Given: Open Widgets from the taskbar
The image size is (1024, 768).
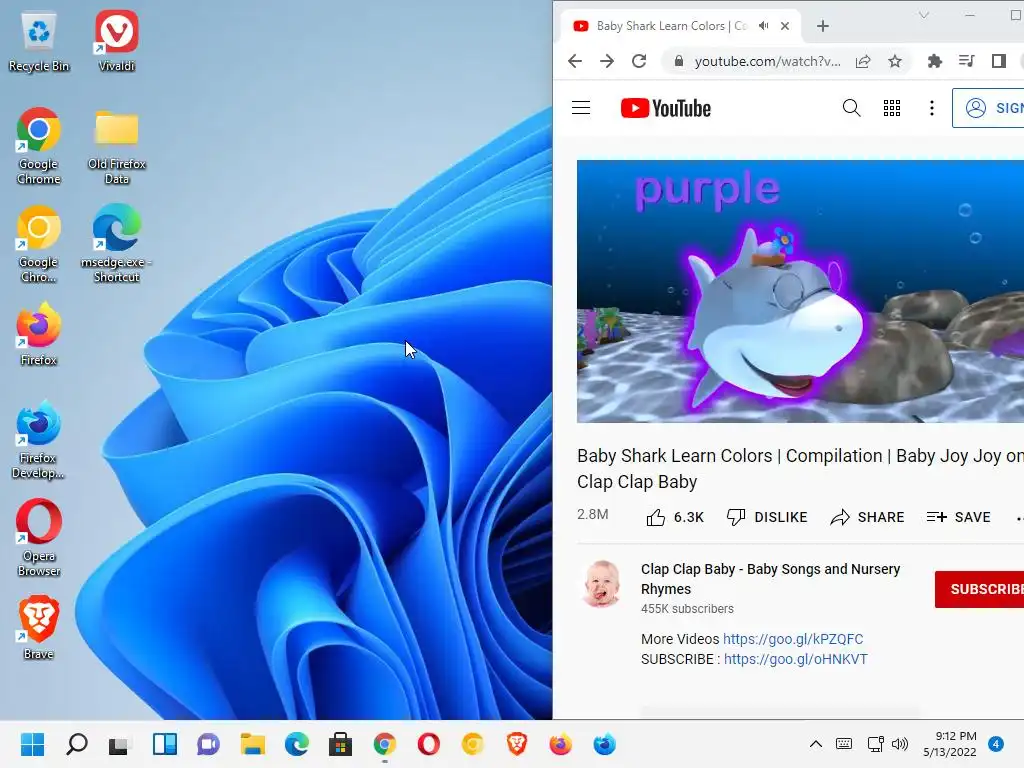Looking at the screenshot, I should 165,744.
